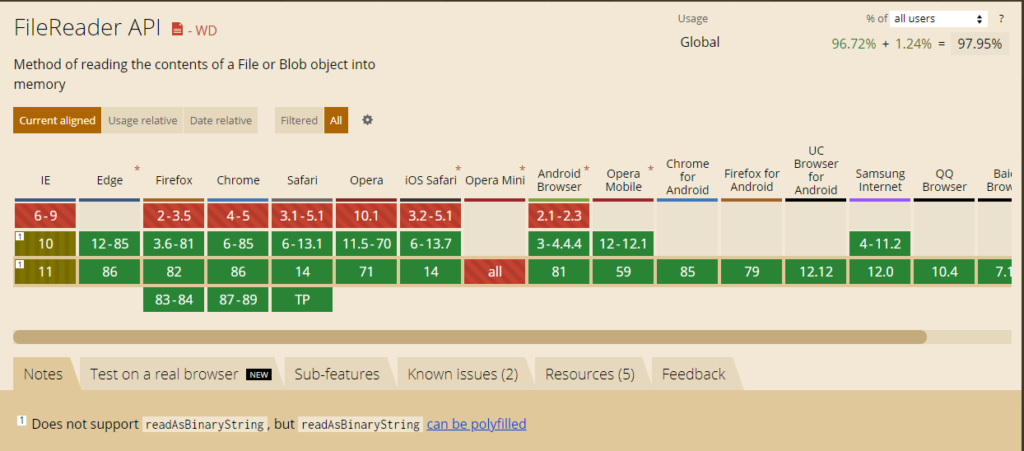
Task: Click the settings gear icon next to All
Action: pos(367,120)
